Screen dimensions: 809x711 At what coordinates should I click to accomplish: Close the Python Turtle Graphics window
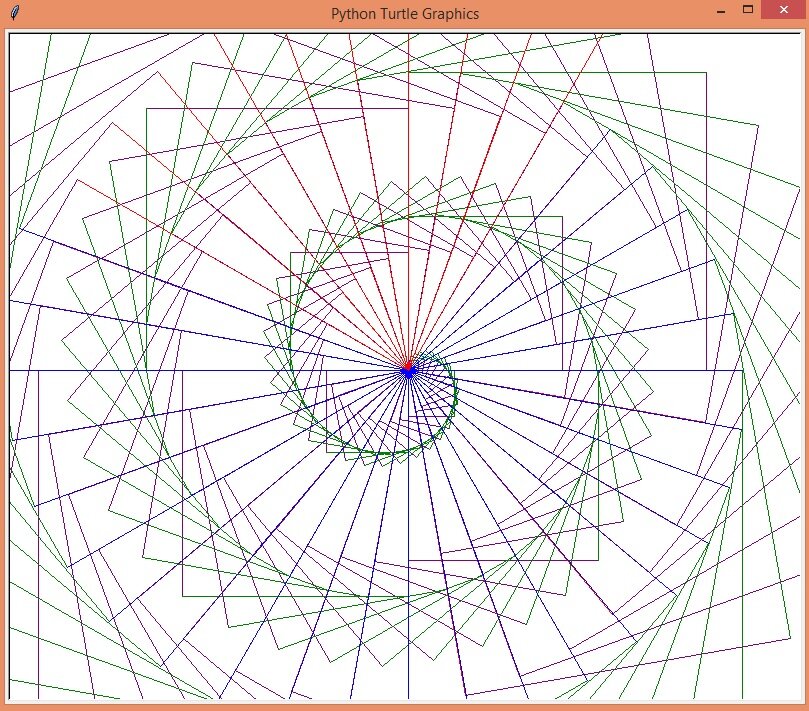(784, 10)
